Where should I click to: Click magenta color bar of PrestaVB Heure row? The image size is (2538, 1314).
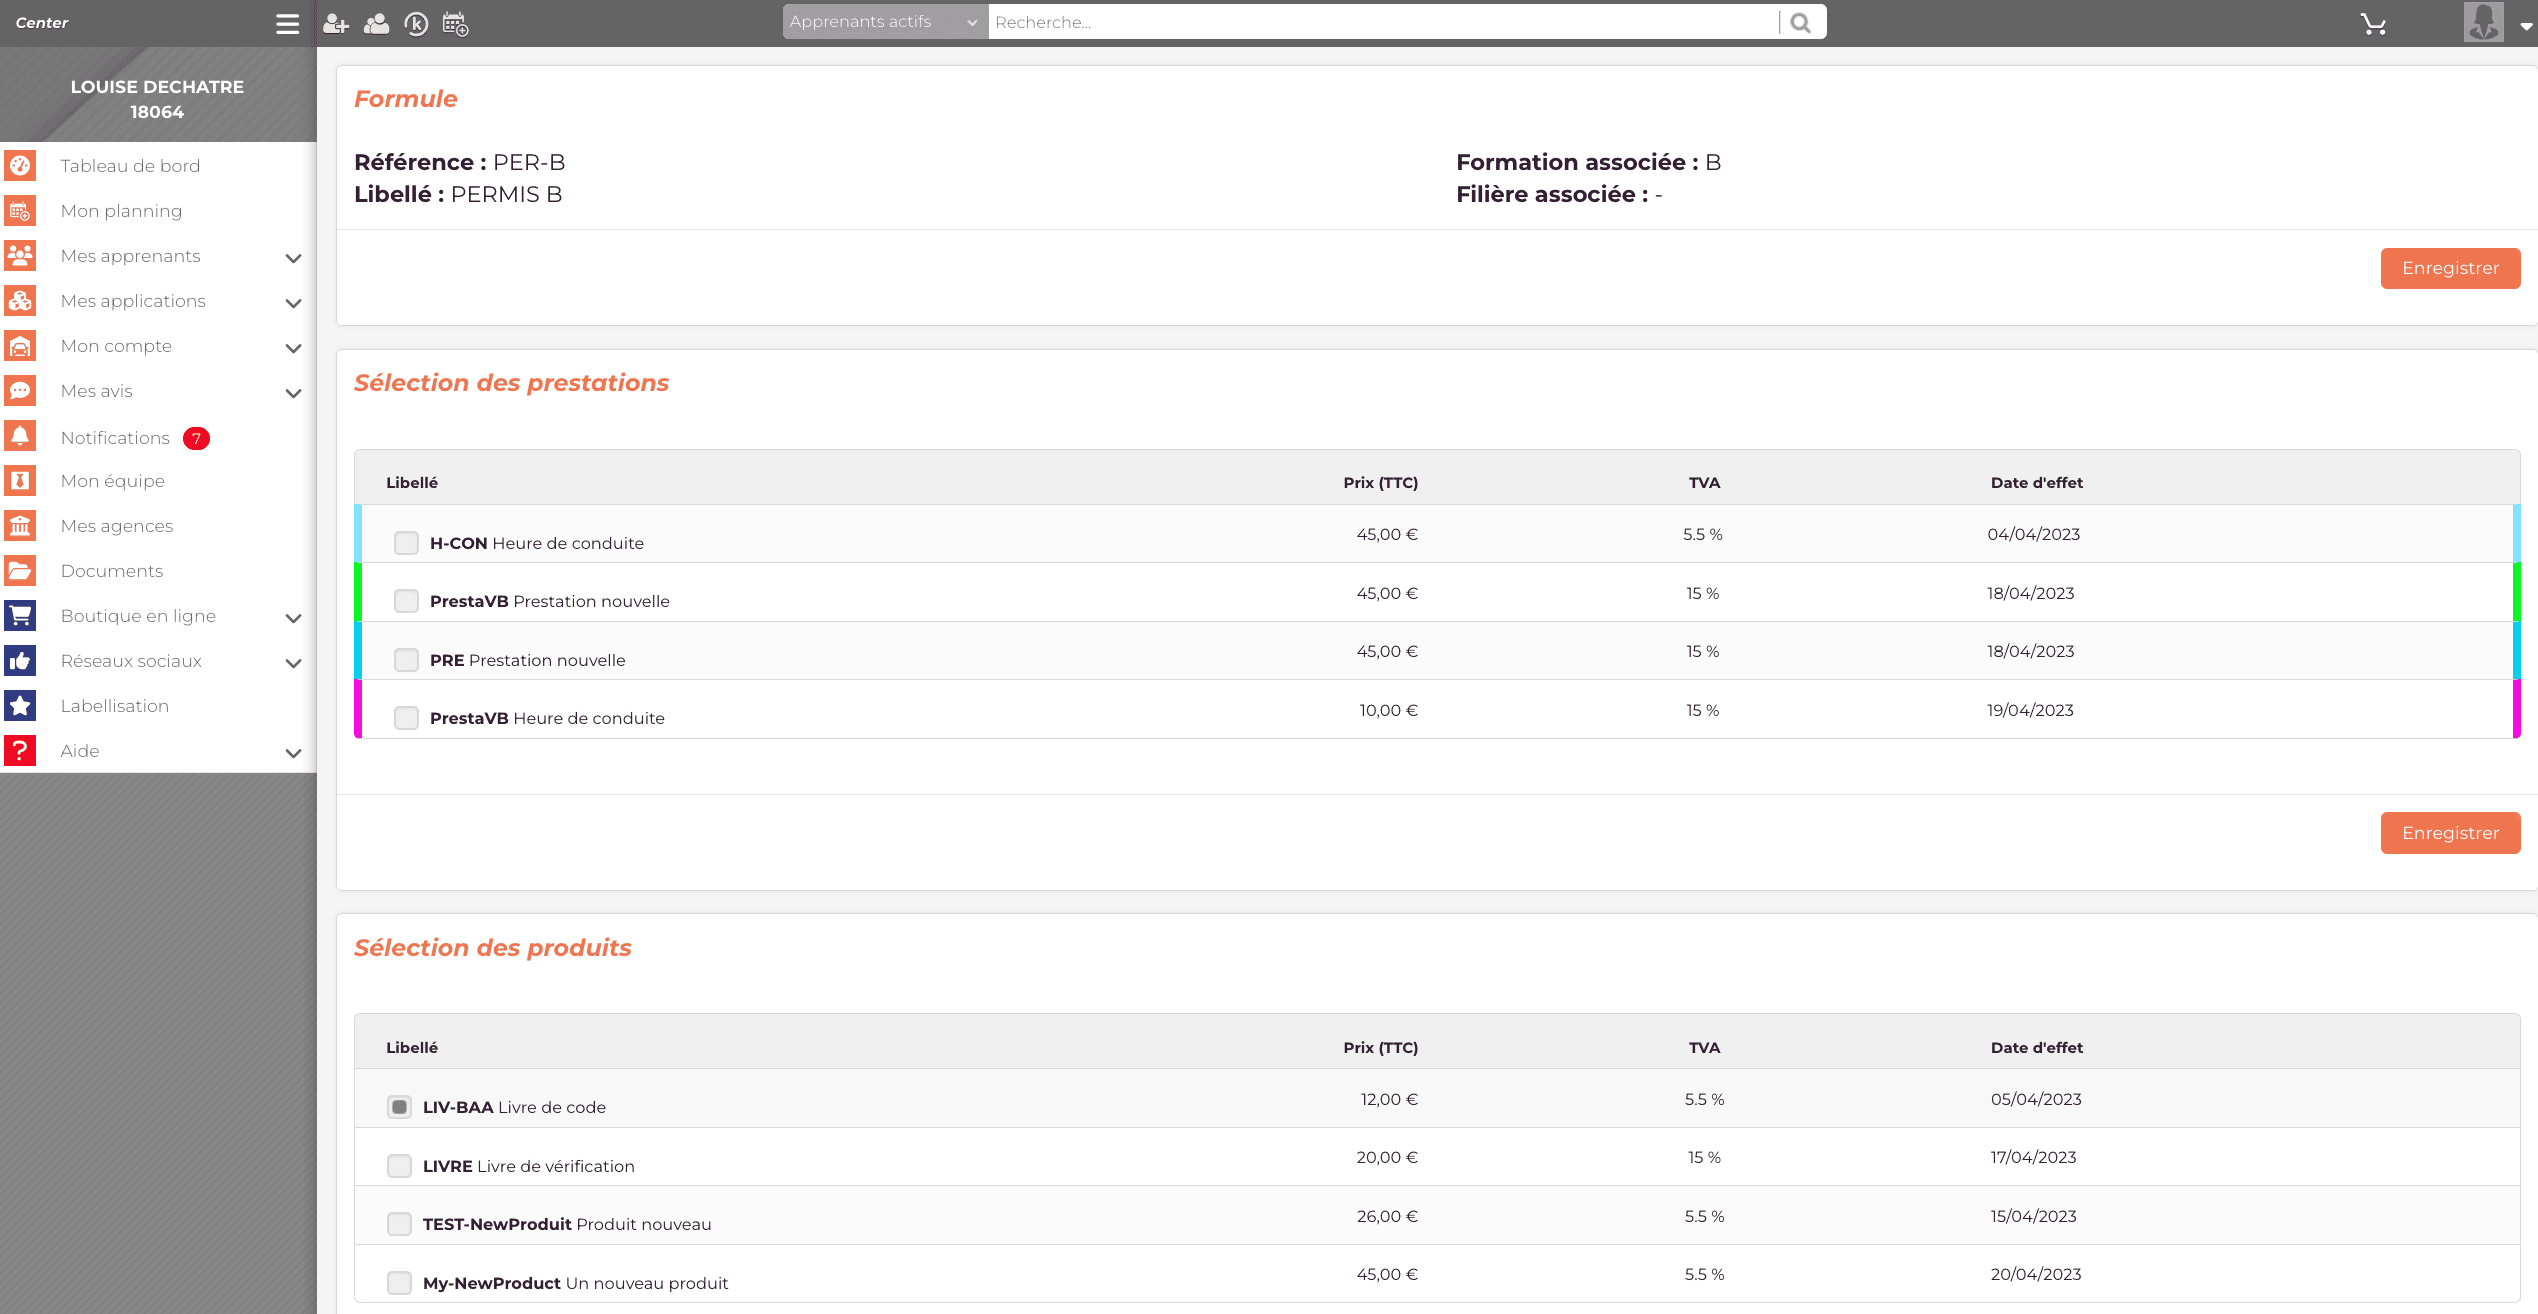click(358, 710)
